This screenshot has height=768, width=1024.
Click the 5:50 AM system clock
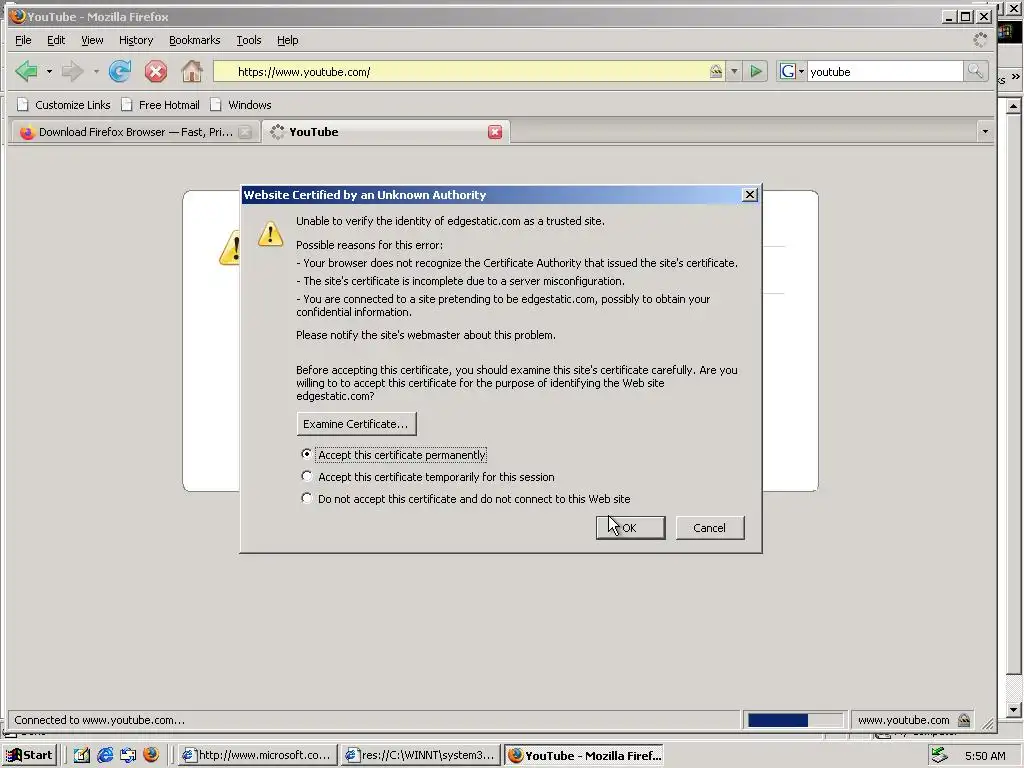click(985, 756)
